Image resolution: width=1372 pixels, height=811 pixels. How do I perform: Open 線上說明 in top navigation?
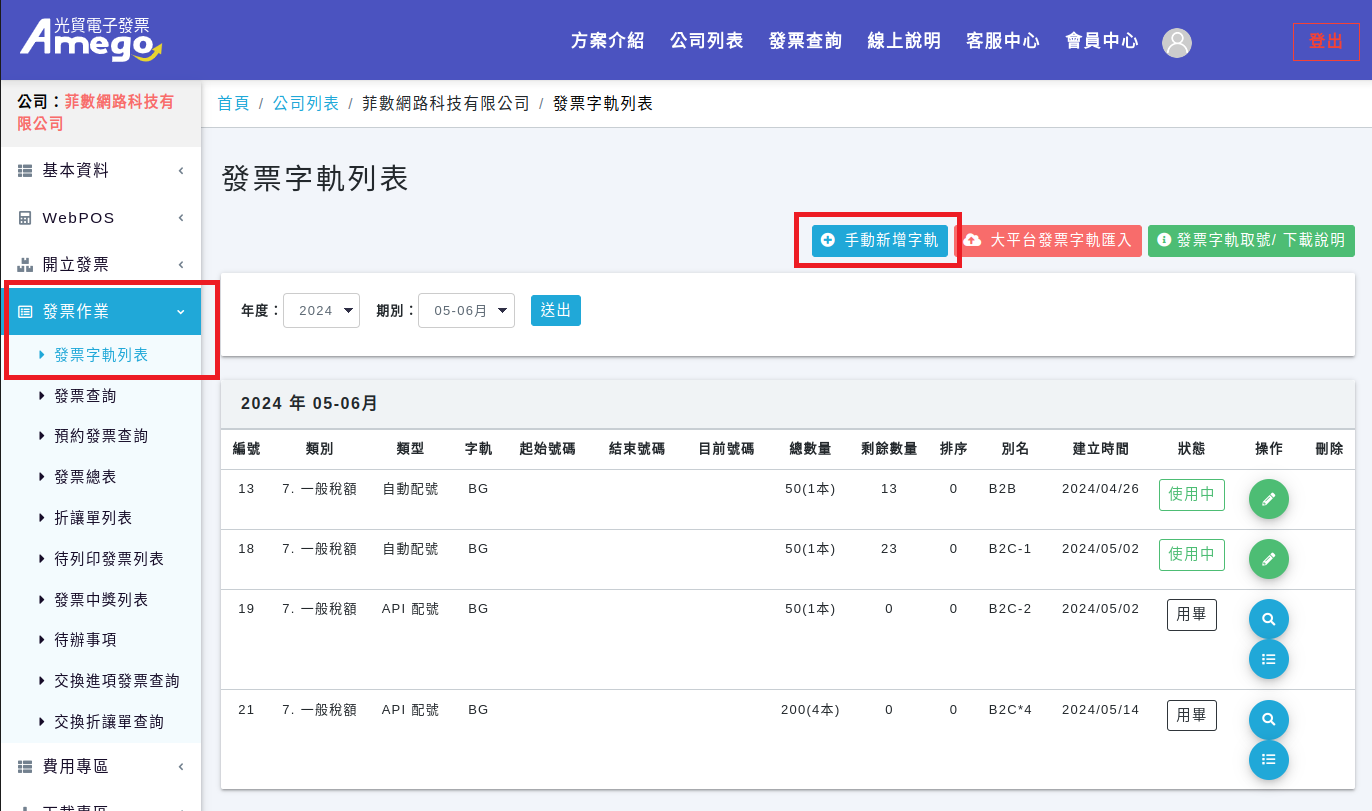click(904, 41)
